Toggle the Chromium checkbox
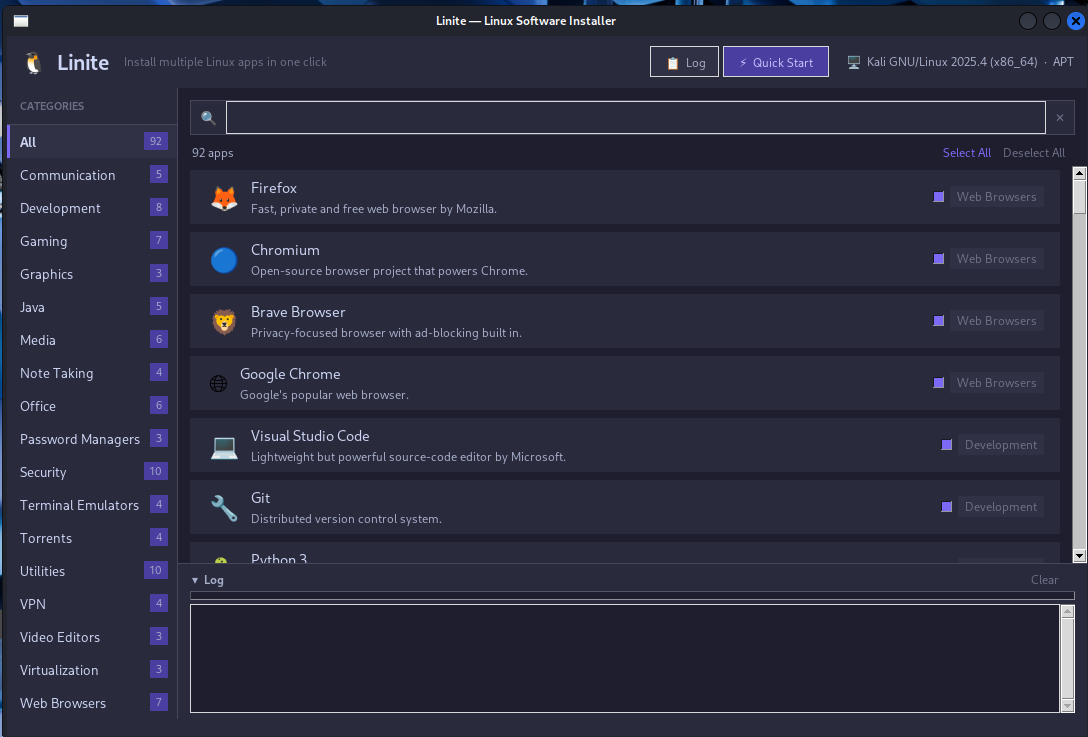Screen dimensions: 1088x737 coord(939,259)
